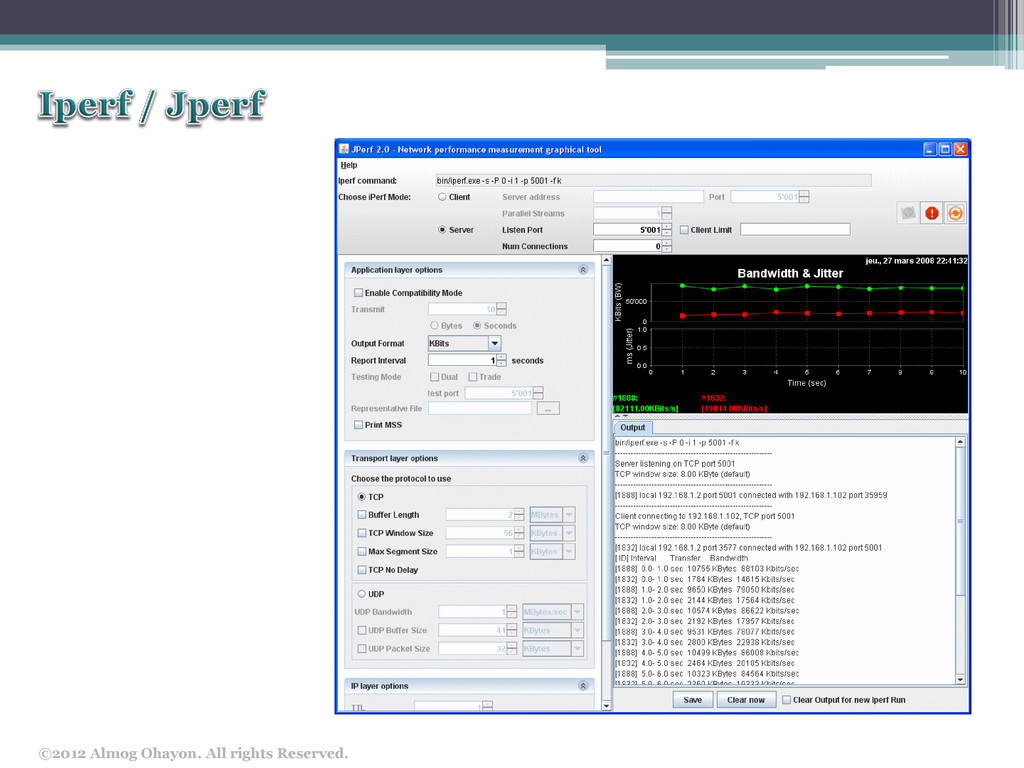Open the Max Segment Size KBytes dropdown
1024x768 pixels.
pos(569,551)
